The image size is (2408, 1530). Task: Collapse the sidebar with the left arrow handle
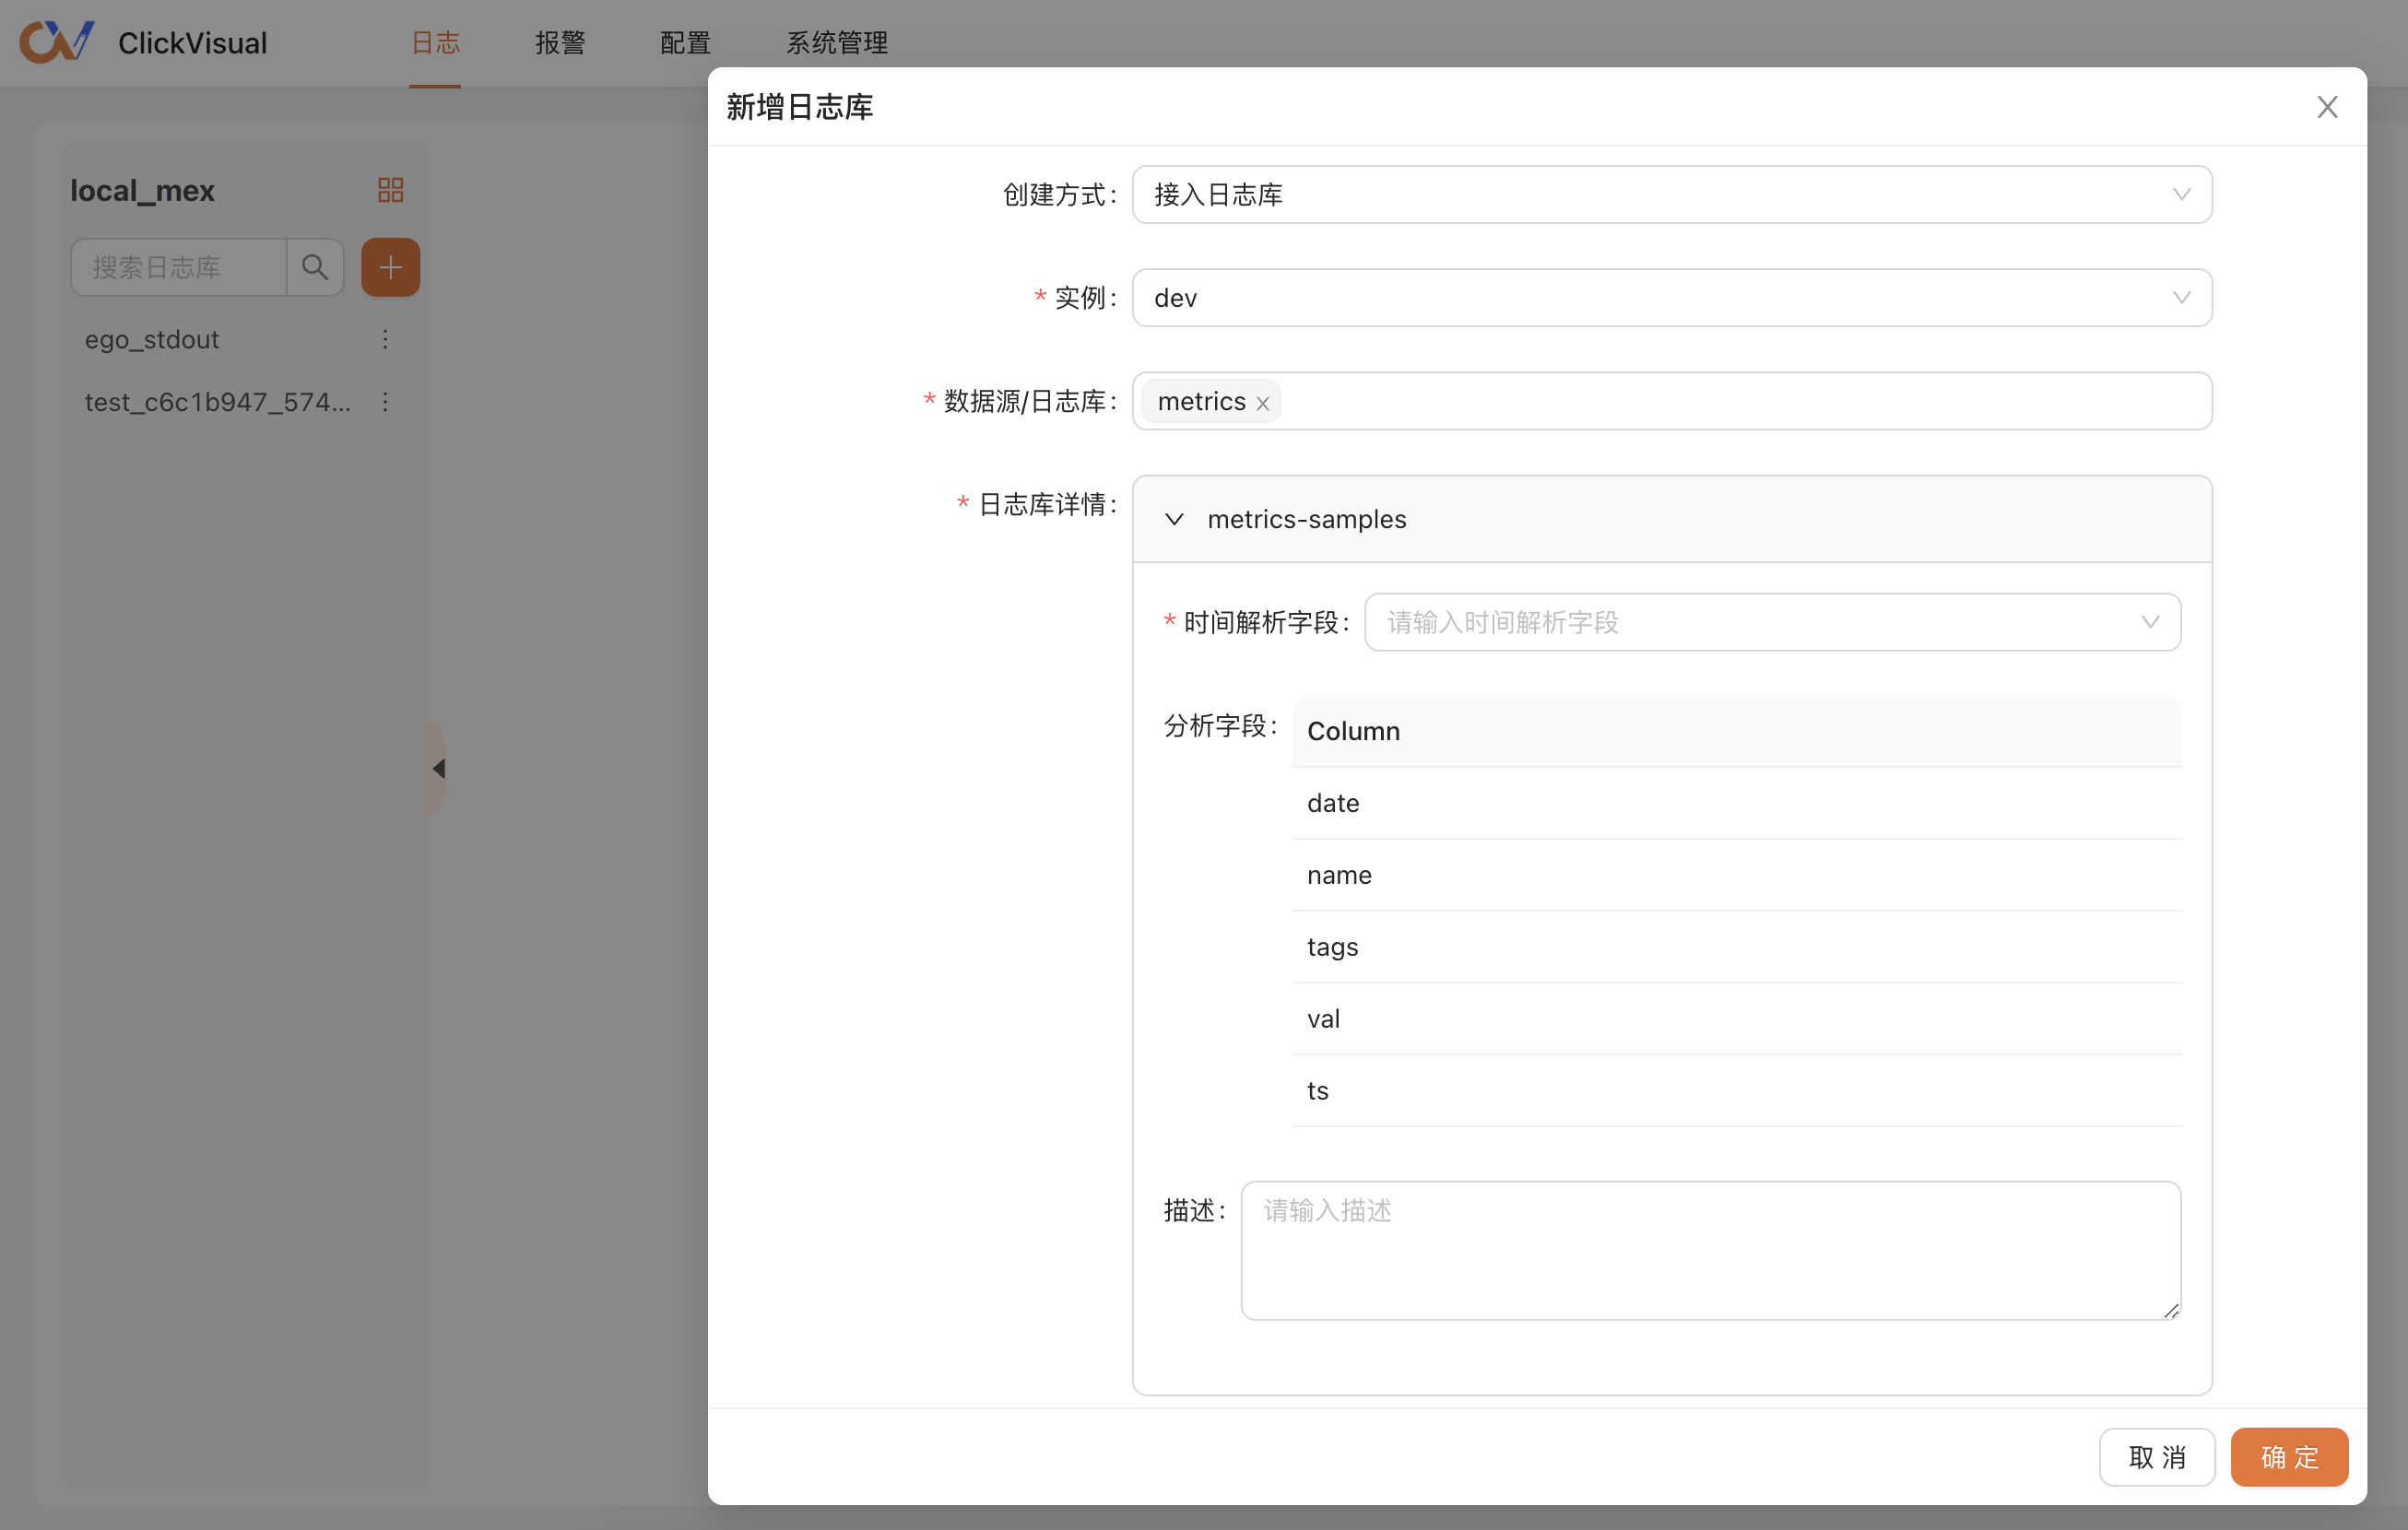point(437,768)
